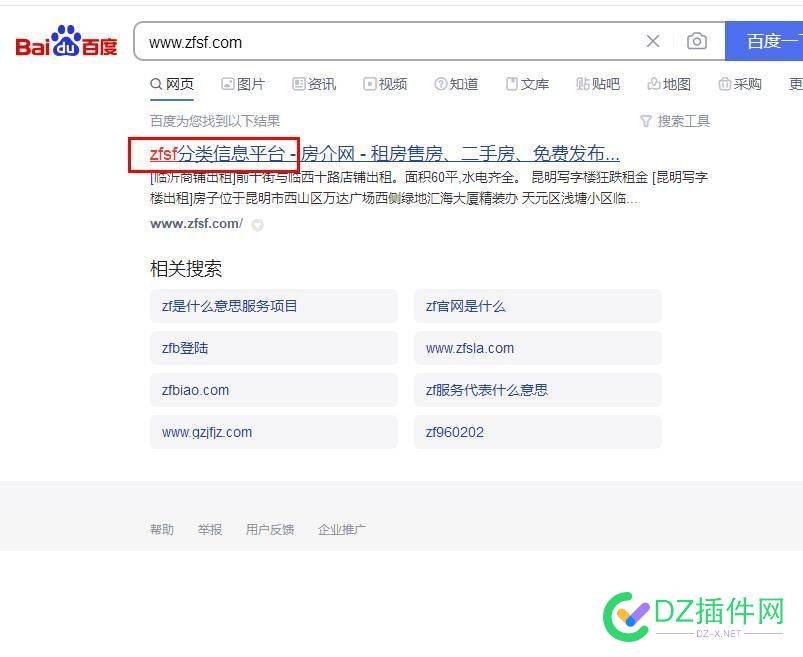Image resolution: width=803 pixels, height=657 pixels.
Task: Open the 视频 tab
Action: (385, 83)
